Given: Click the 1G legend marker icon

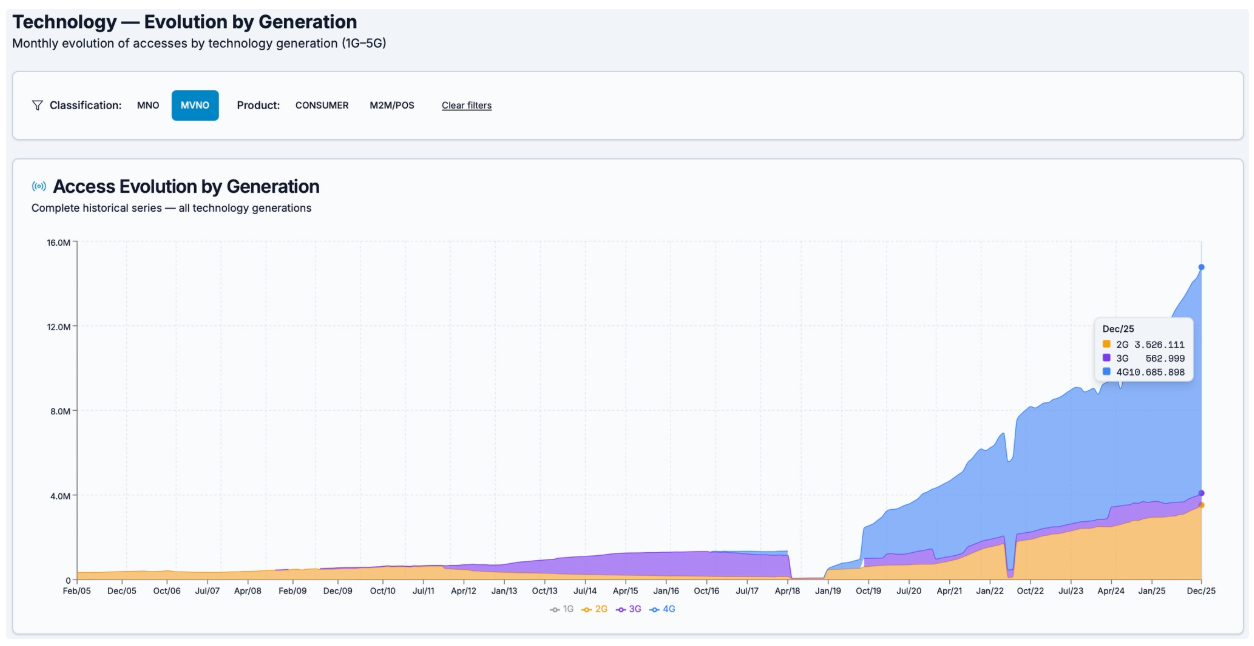Looking at the screenshot, I should (555, 609).
